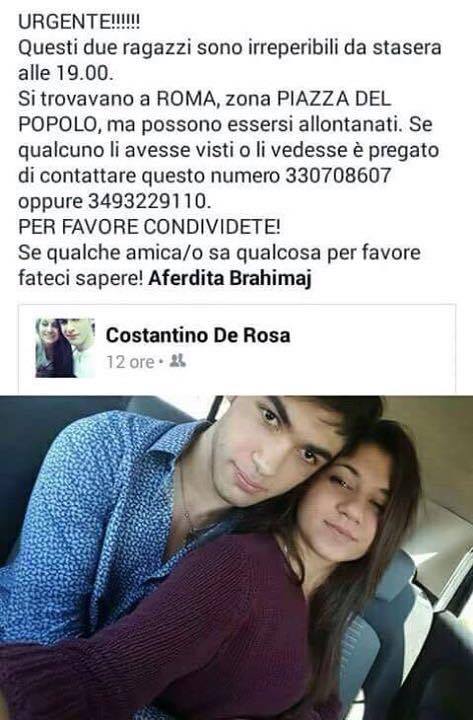This screenshot has height=720, width=473.
Task: Tap phone number 330708607
Action: pos(338,175)
